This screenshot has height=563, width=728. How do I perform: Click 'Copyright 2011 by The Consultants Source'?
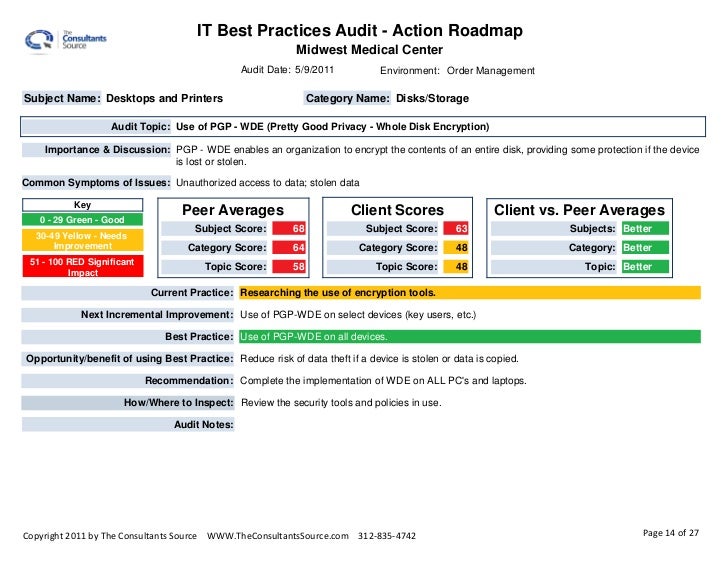tap(110, 536)
